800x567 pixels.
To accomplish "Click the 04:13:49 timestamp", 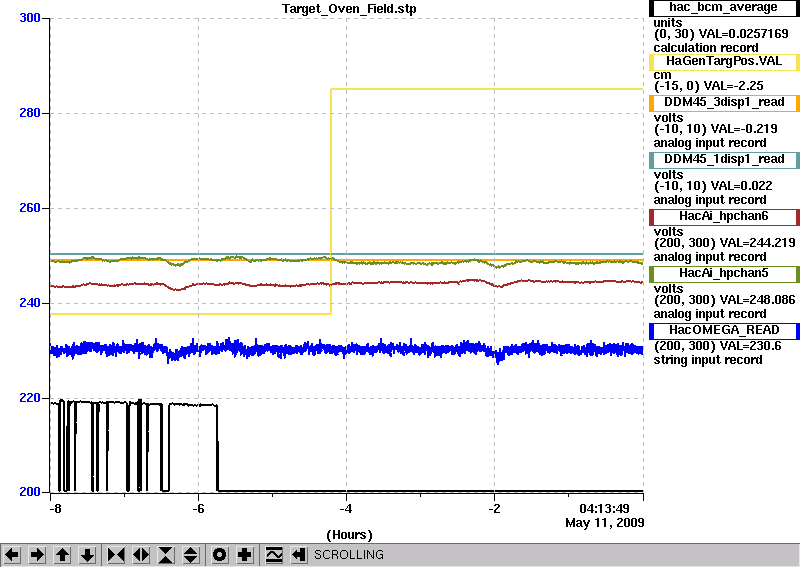I will coord(604,509).
